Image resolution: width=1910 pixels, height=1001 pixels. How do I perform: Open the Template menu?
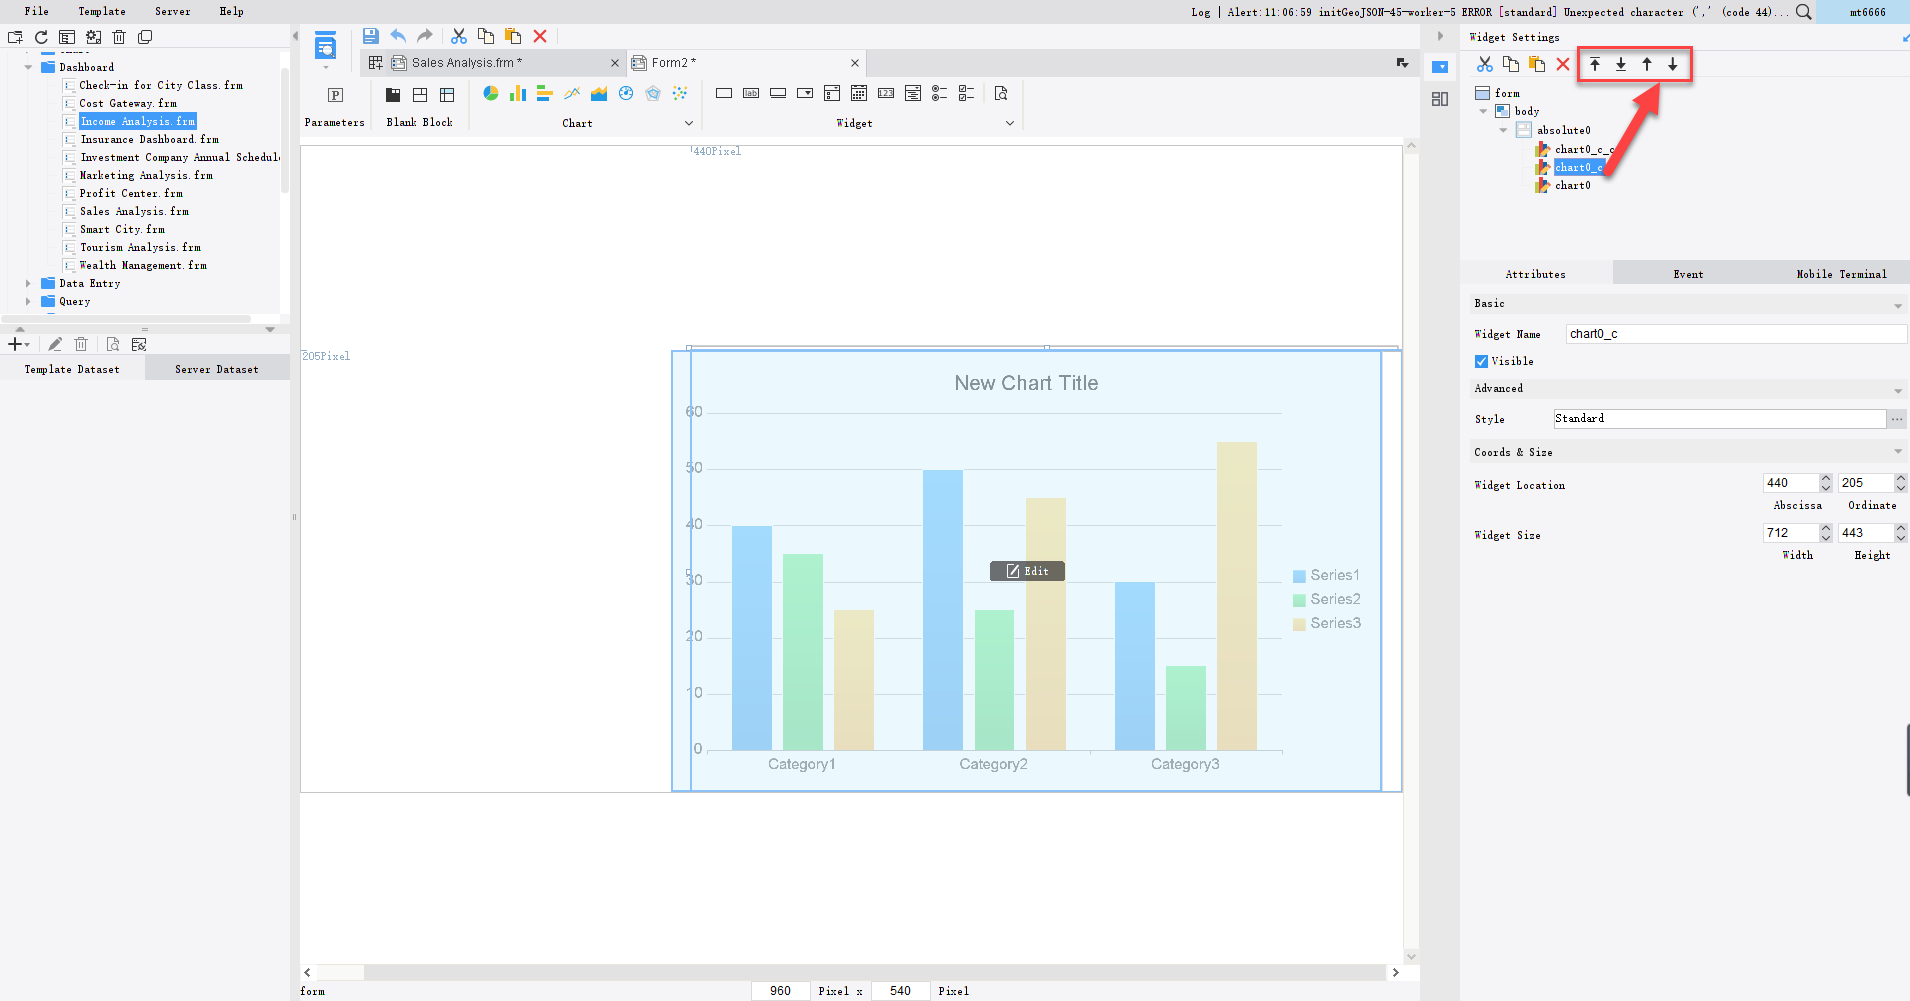102,11
